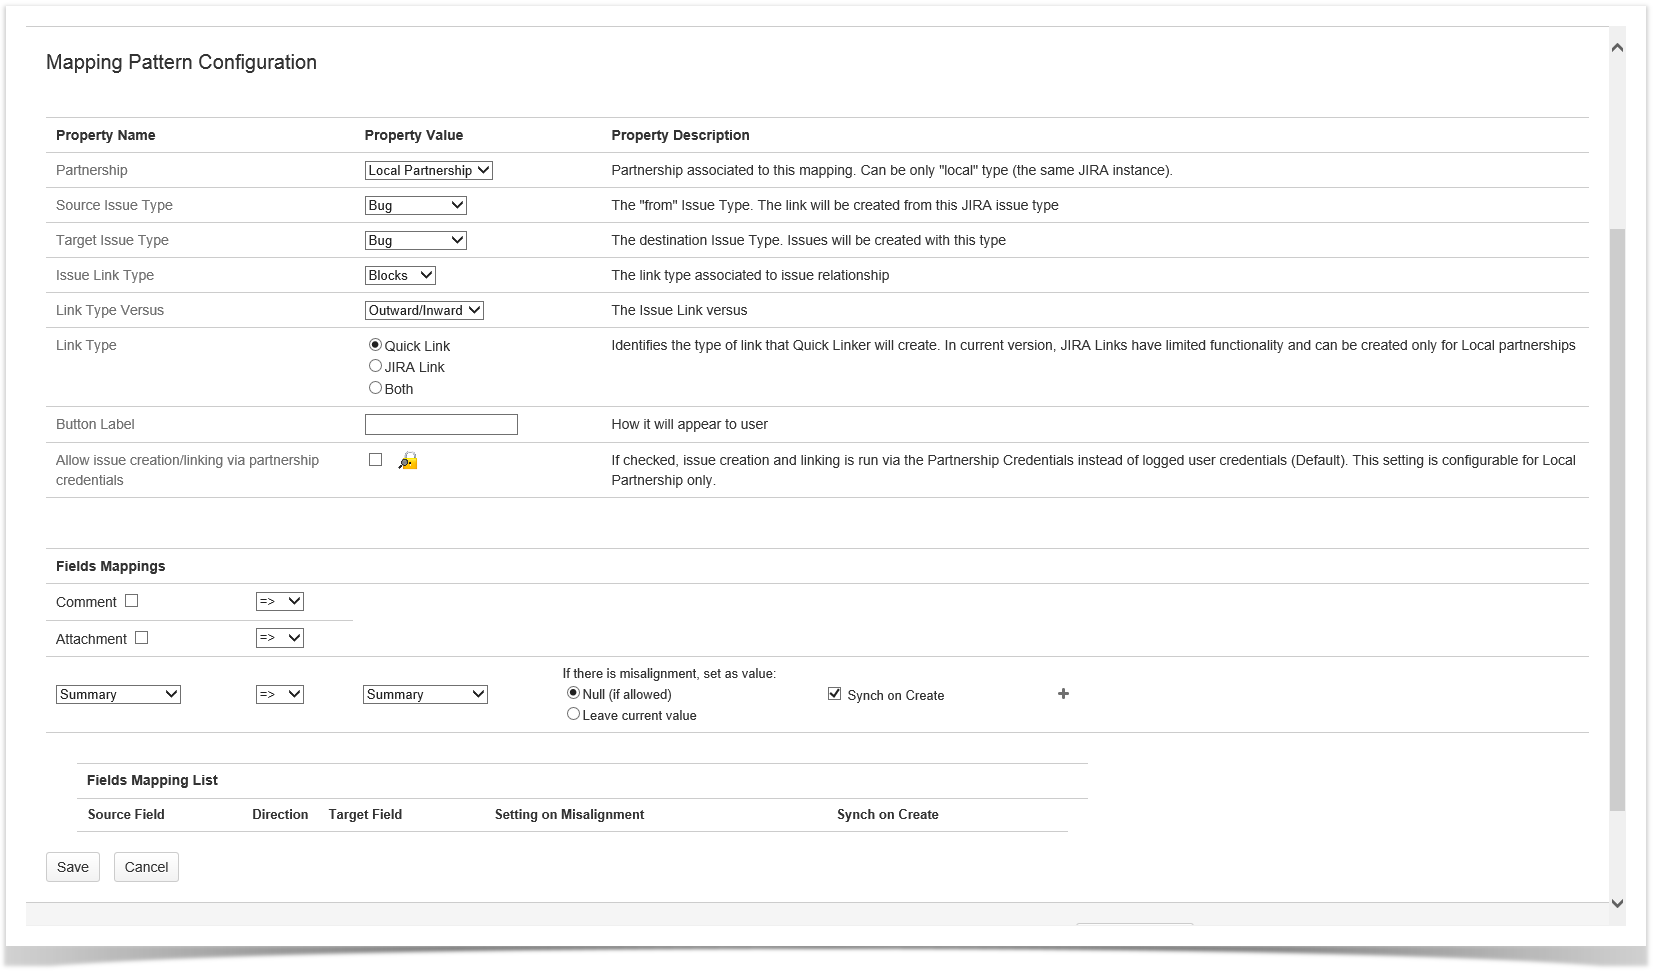Screen dimensions: 1660x975
Task: Choose Leave current value radio option
Action: tap(573, 714)
